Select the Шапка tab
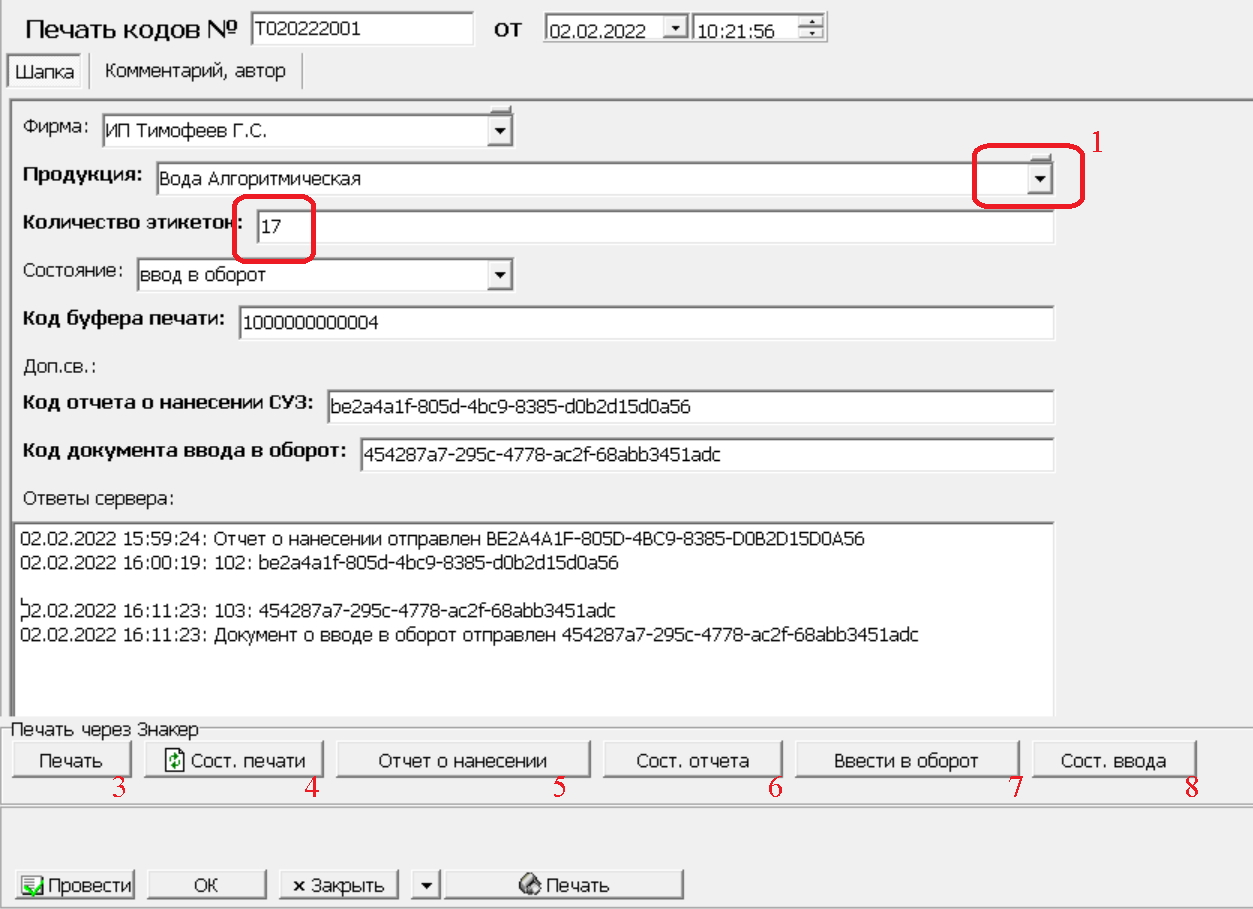Image resolution: width=1253 pixels, height=909 pixels. [45, 72]
